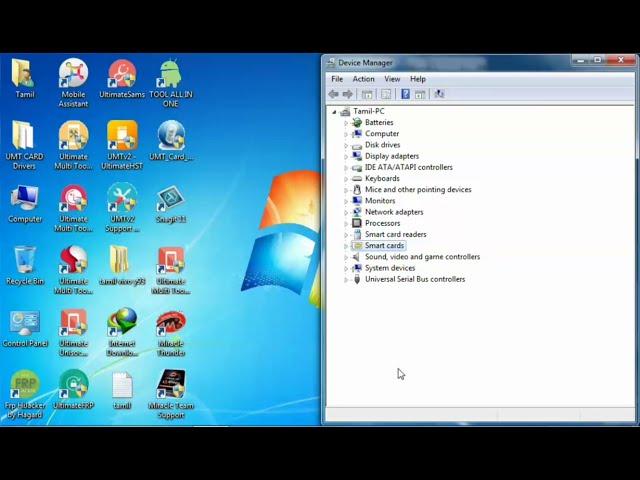640x480 pixels.
Task: Select Mice and other pointing devices
Action: click(418, 189)
